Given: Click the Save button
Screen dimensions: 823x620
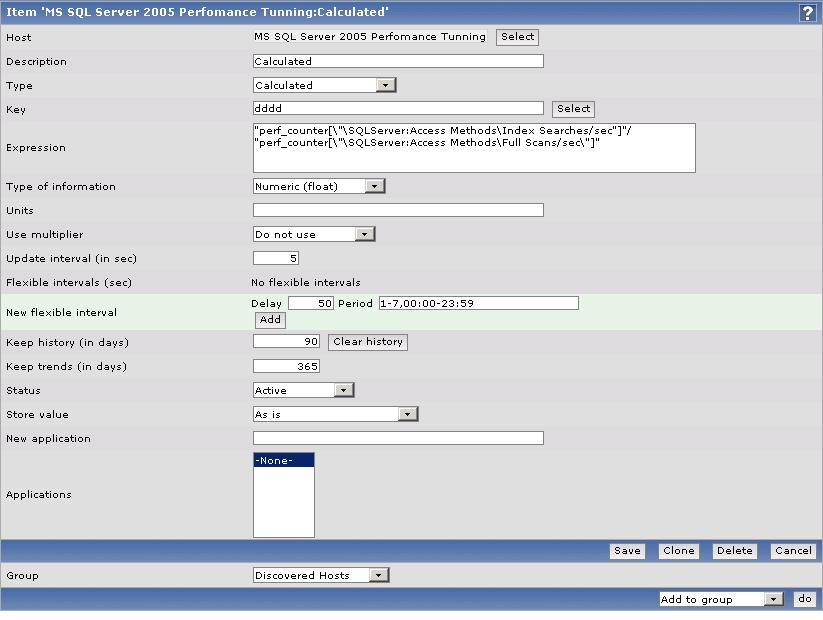Looking at the screenshot, I should (627, 551).
